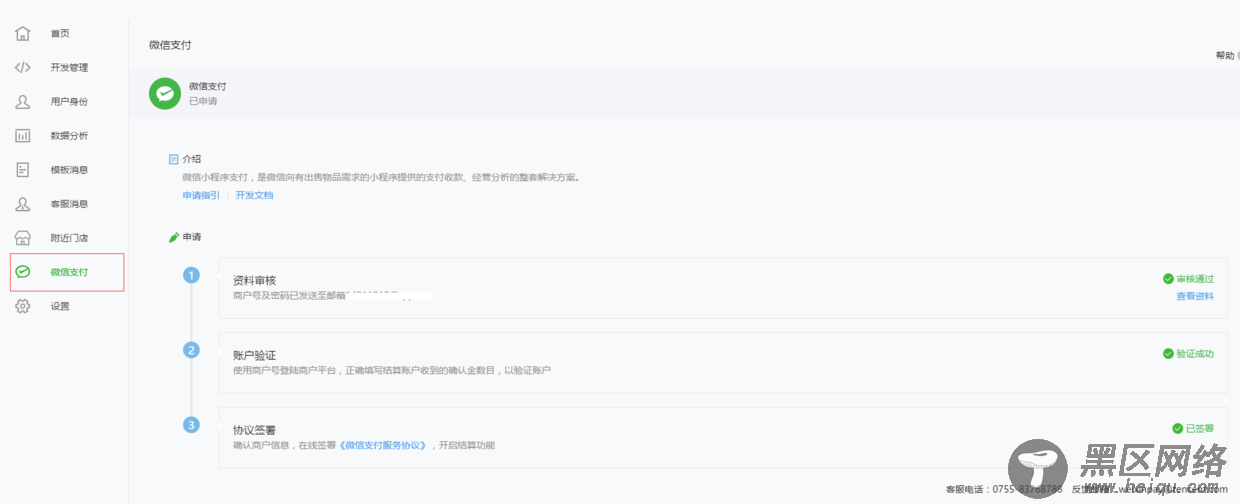Image resolution: width=1240 pixels, height=504 pixels.
Task: Click the person icon beside 用户身份
Action: (22, 101)
